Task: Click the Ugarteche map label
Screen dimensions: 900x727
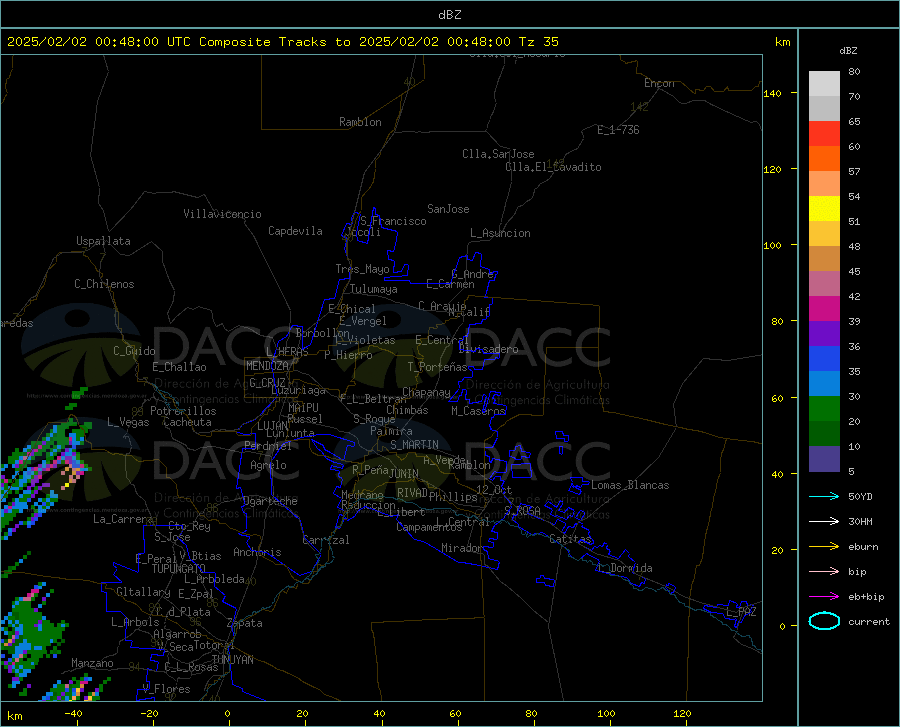Action: [x=270, y=501]
